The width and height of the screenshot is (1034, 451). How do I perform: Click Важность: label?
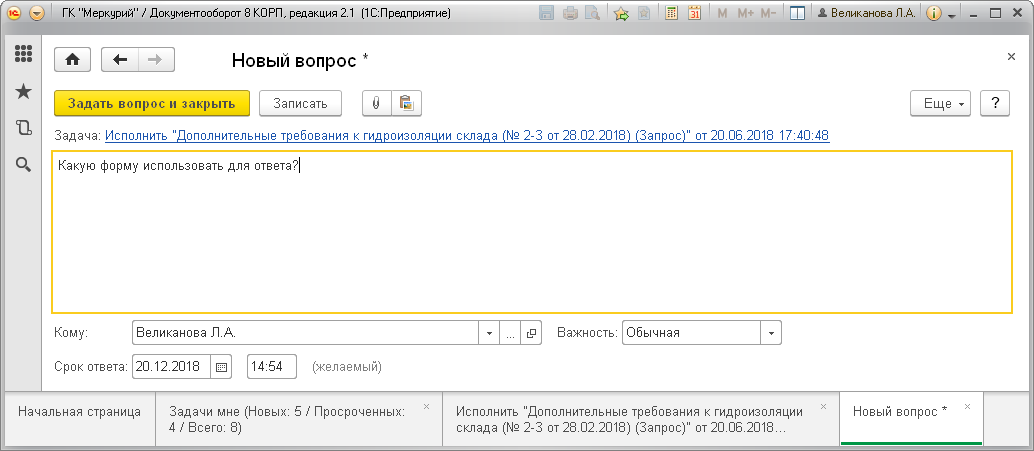pyautogui.click(x=588, y=333)
